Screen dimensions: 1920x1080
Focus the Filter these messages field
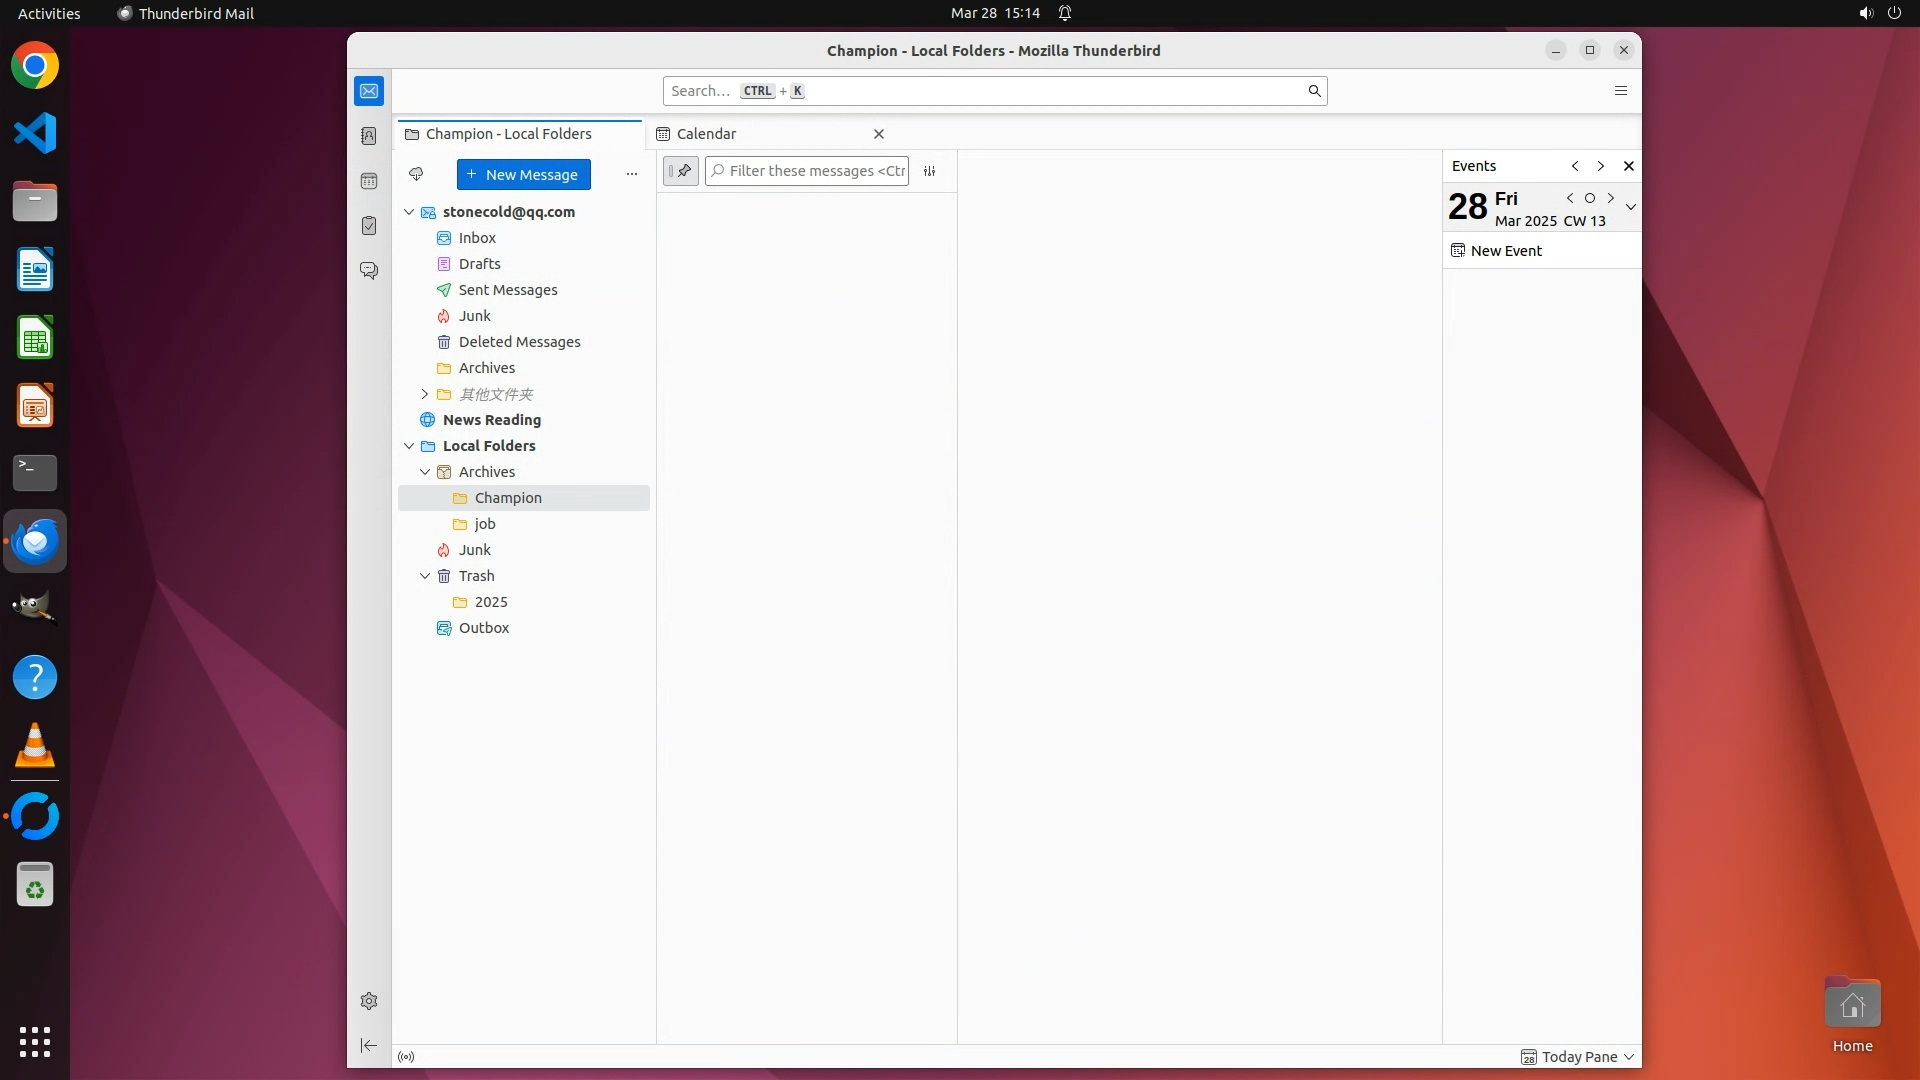click(815, 171)
